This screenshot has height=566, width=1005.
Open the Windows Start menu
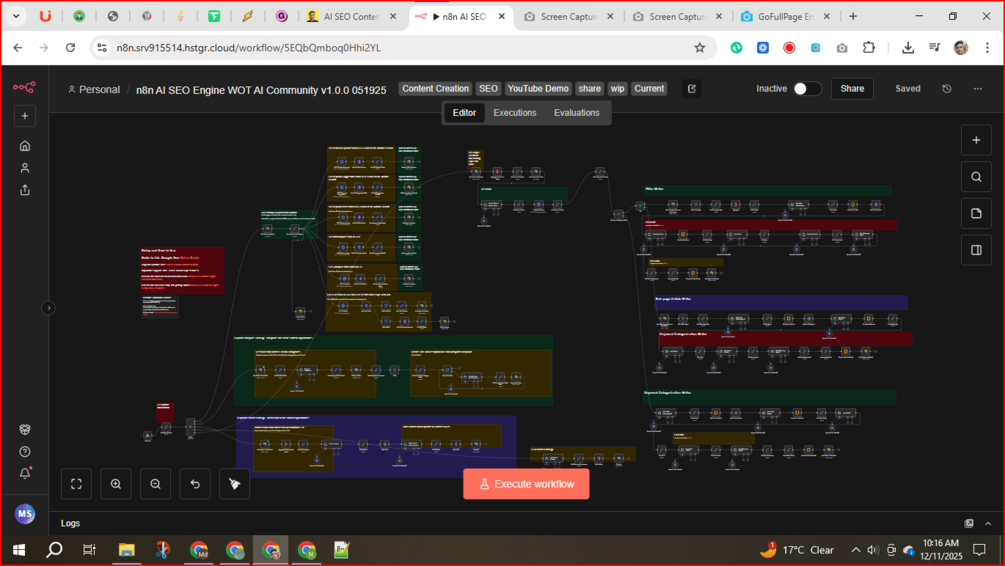(19, 550)
